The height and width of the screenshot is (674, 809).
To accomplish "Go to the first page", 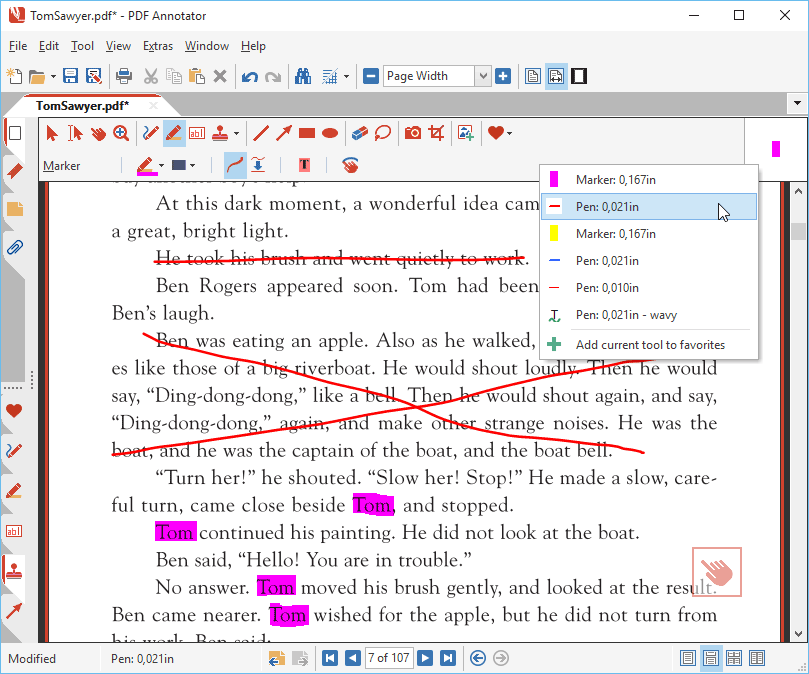I will [x=330, y=658].
